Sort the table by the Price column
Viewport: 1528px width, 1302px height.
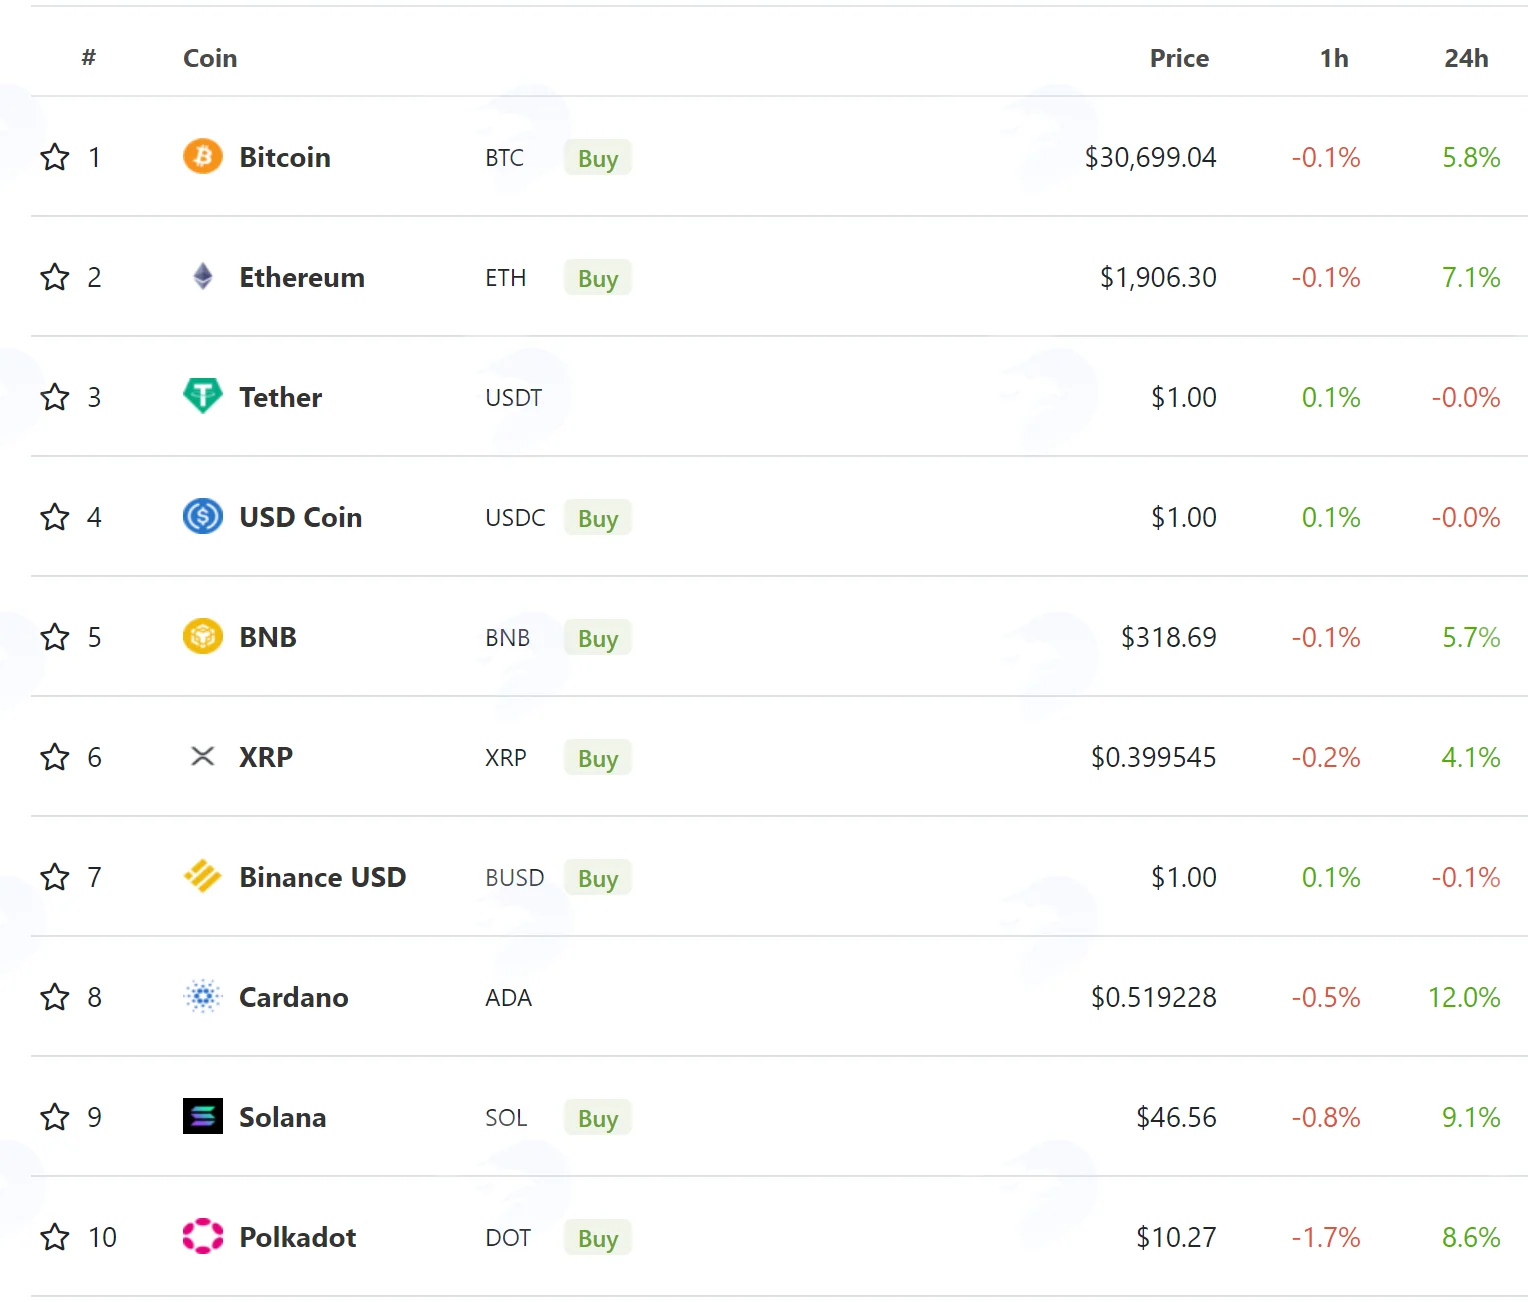(1179, 58)
